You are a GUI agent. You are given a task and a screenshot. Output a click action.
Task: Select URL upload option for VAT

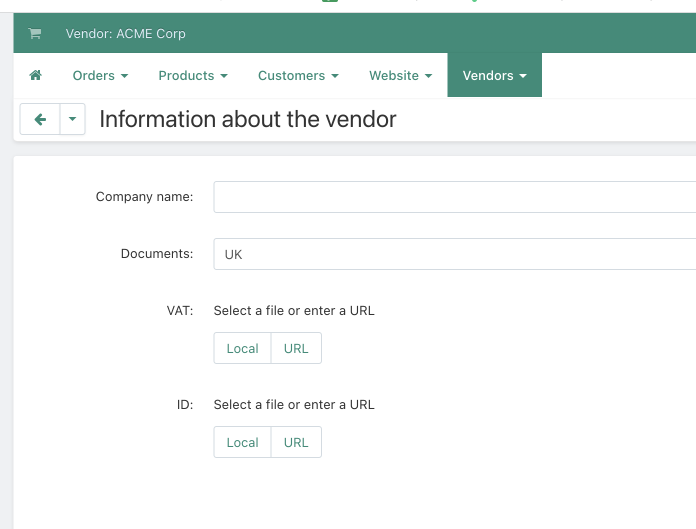tap(296, 348)
